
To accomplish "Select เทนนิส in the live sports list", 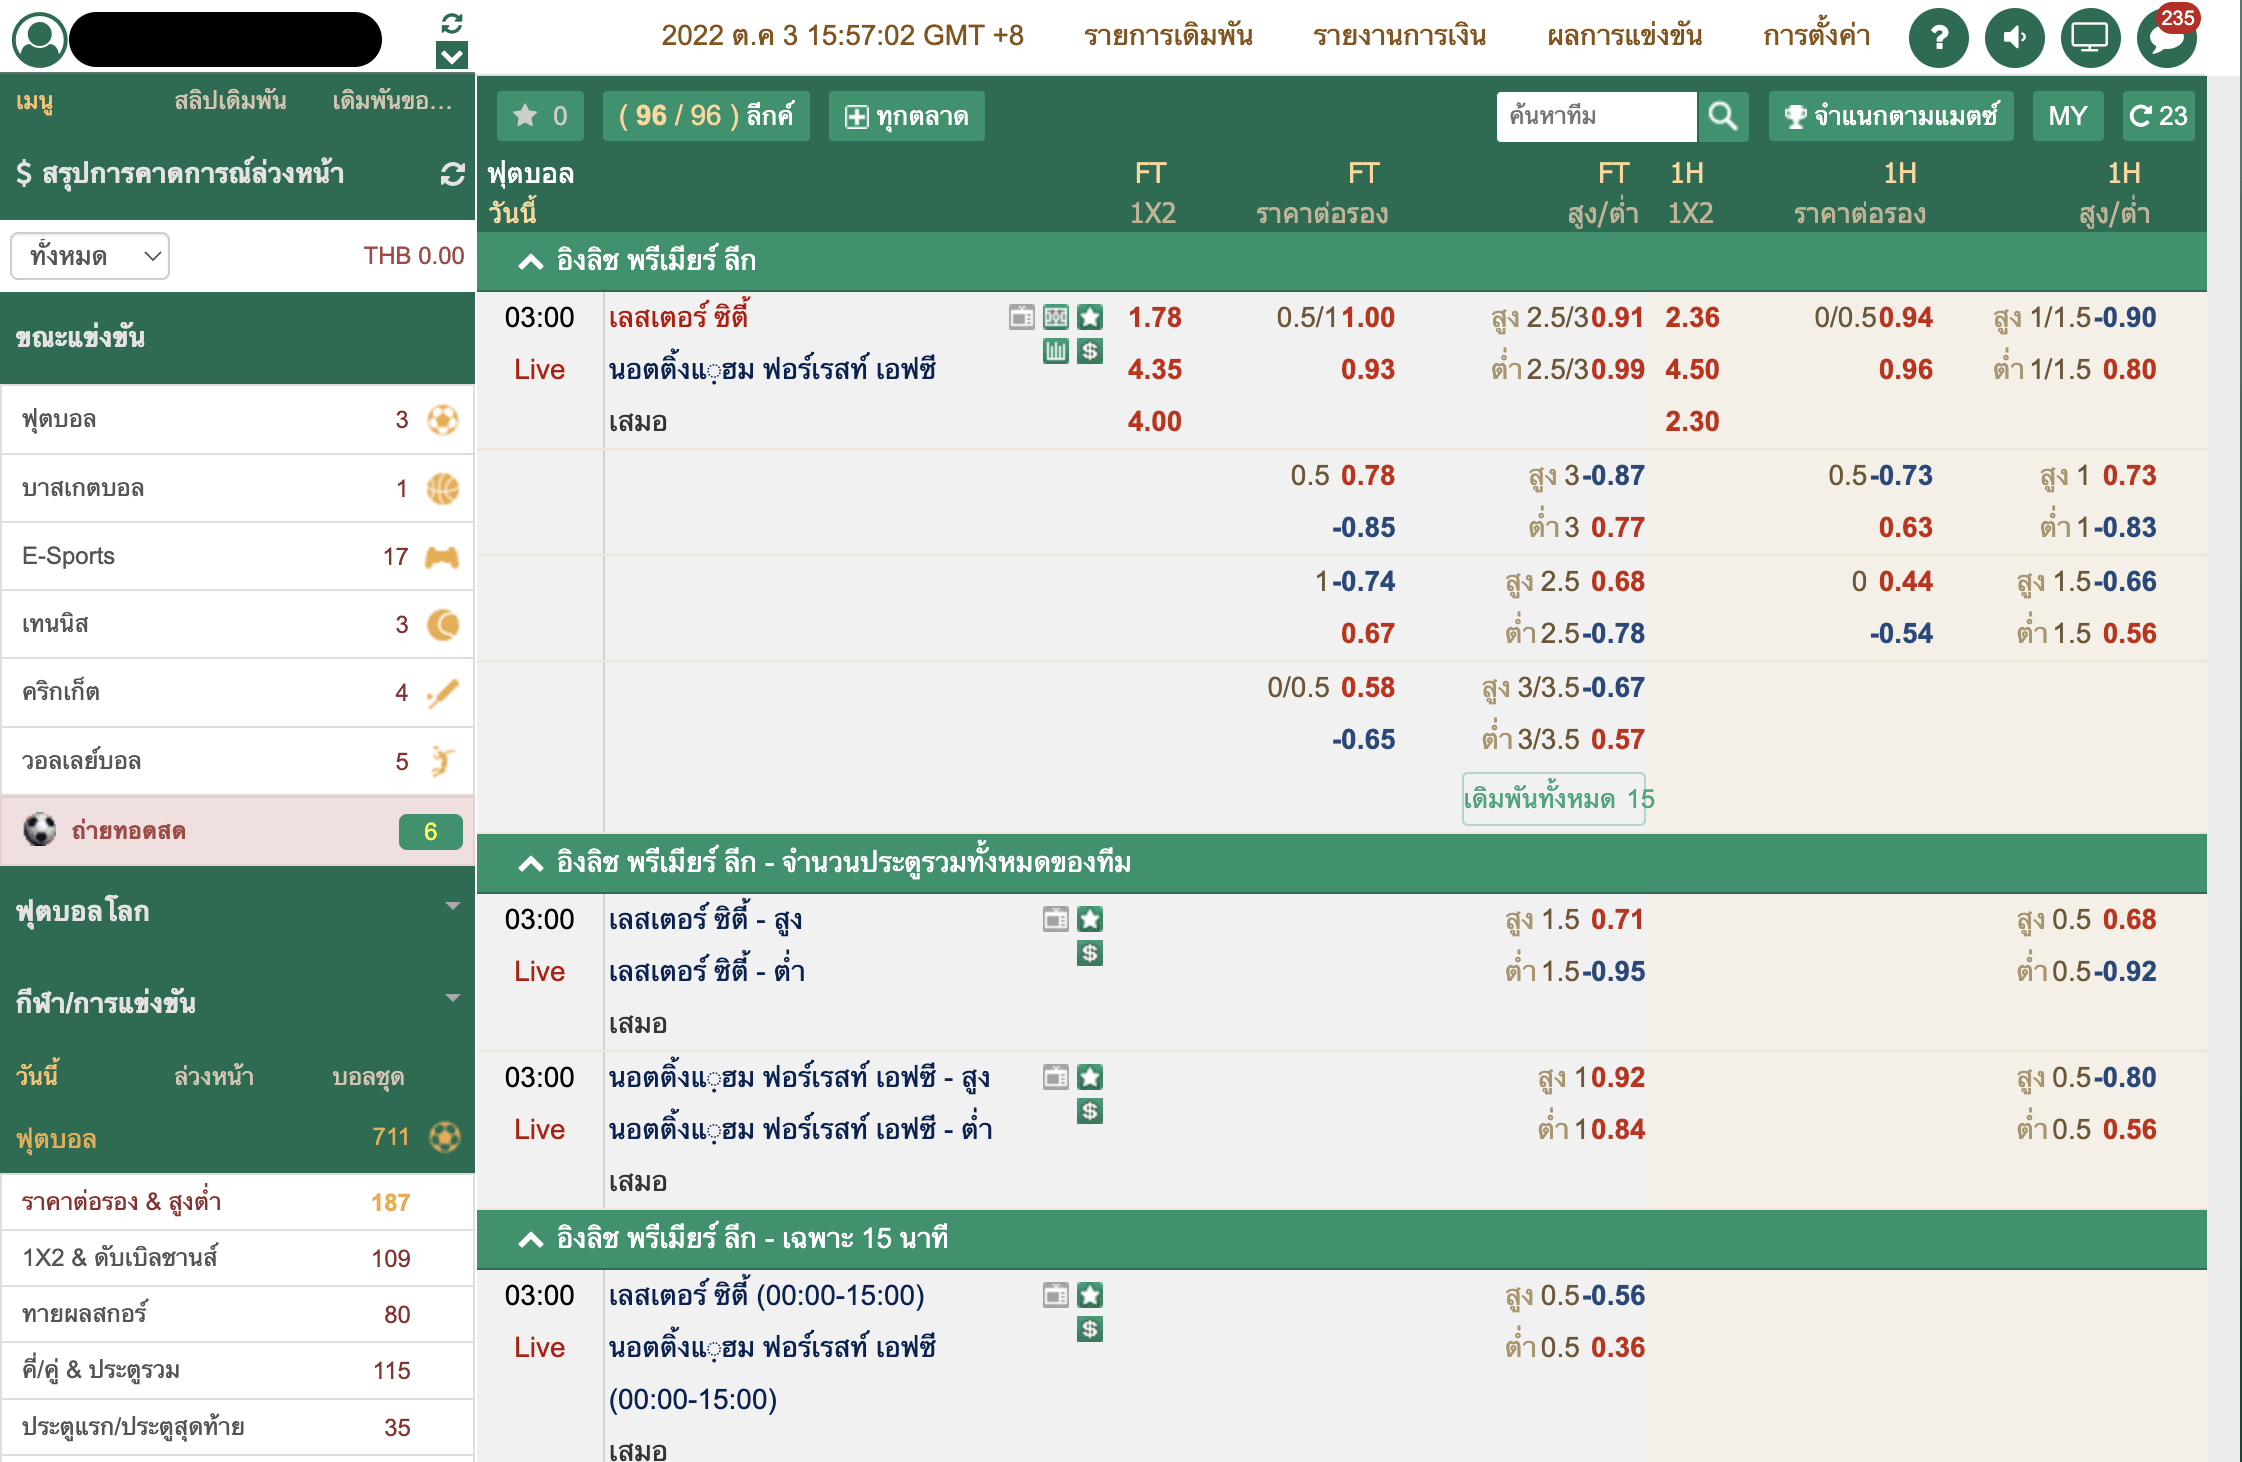I will point(237,624).
